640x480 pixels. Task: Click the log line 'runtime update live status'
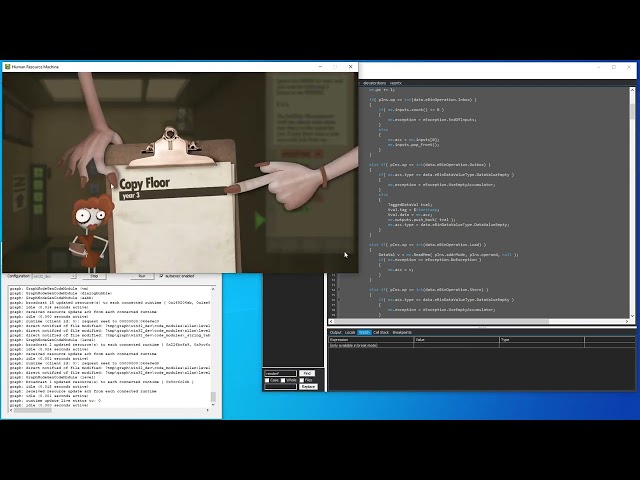coord(55,400)
